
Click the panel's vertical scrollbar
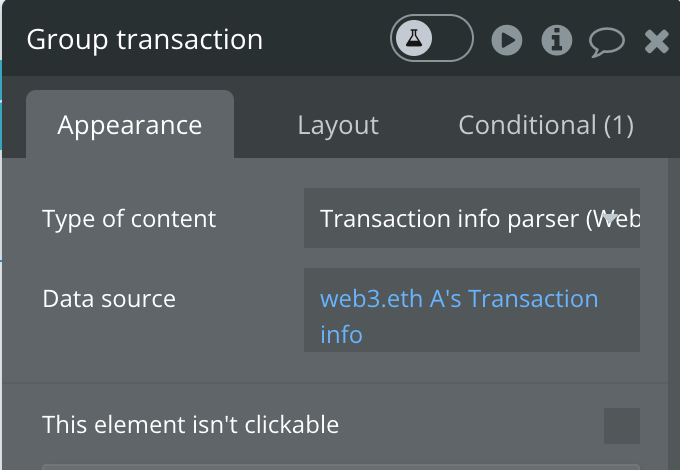(674, 314)
